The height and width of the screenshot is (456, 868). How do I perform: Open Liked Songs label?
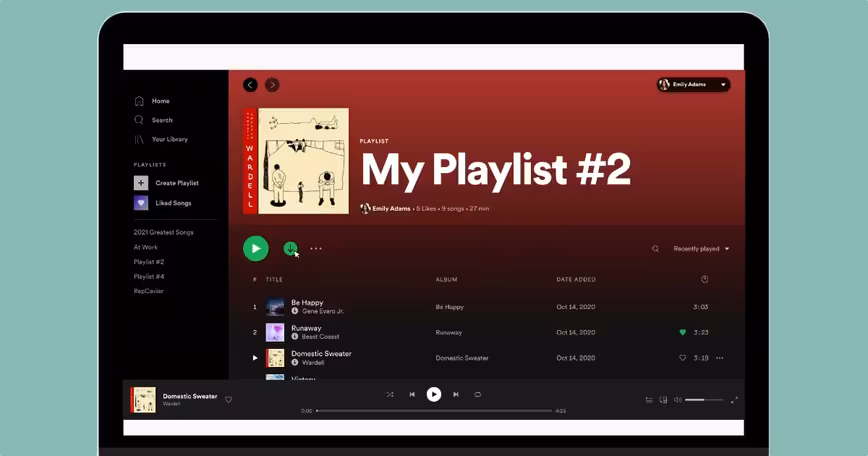click(173, 203)
